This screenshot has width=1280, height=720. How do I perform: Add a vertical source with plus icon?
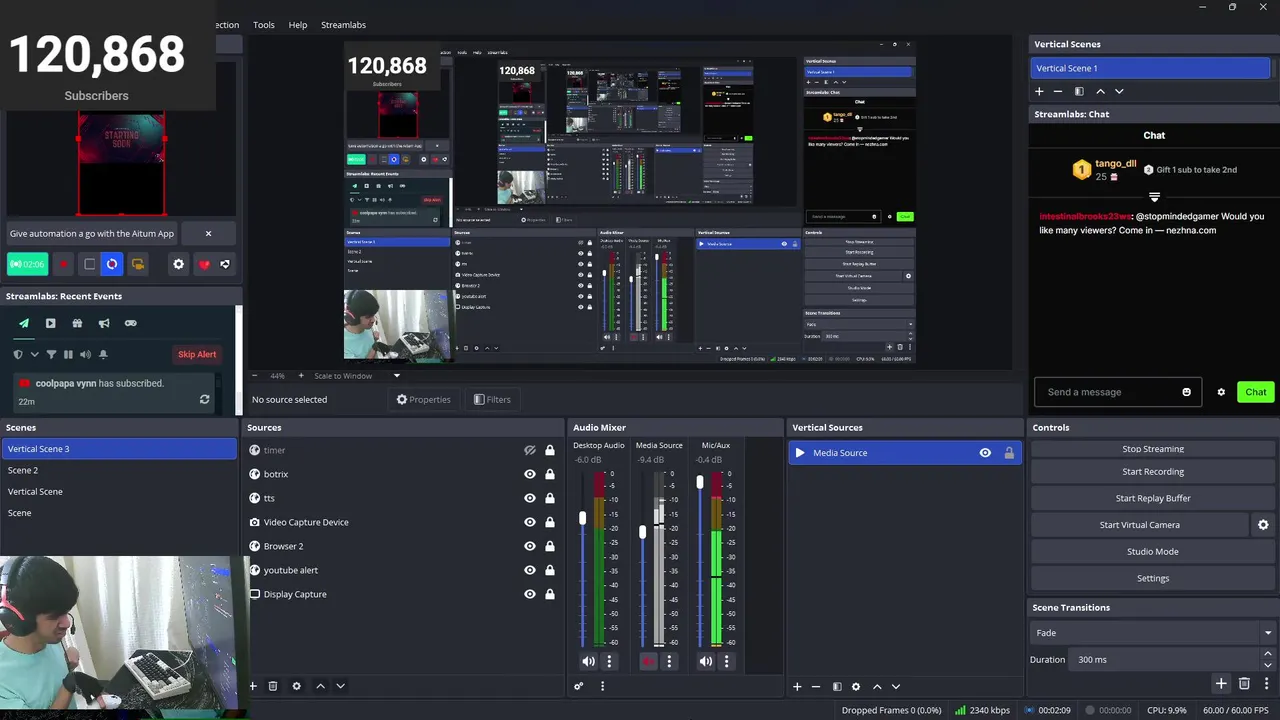pos(797,686)
